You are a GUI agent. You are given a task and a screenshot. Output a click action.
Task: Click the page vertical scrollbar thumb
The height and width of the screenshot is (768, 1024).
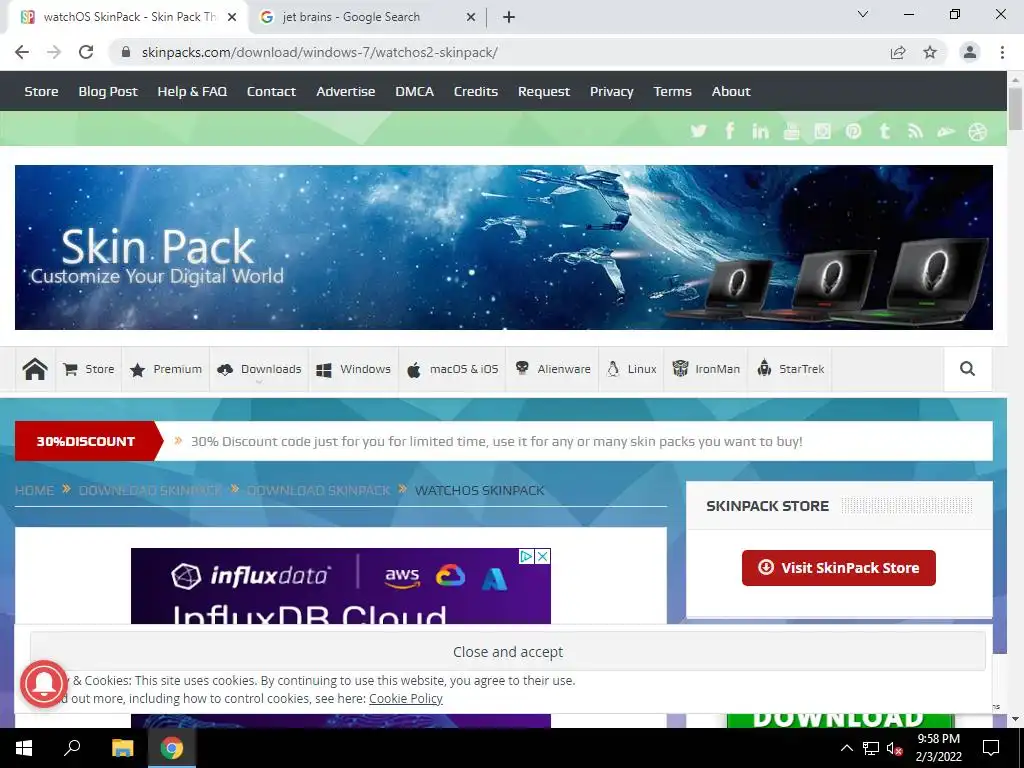pyautogui.click(x=1015, y=108)
